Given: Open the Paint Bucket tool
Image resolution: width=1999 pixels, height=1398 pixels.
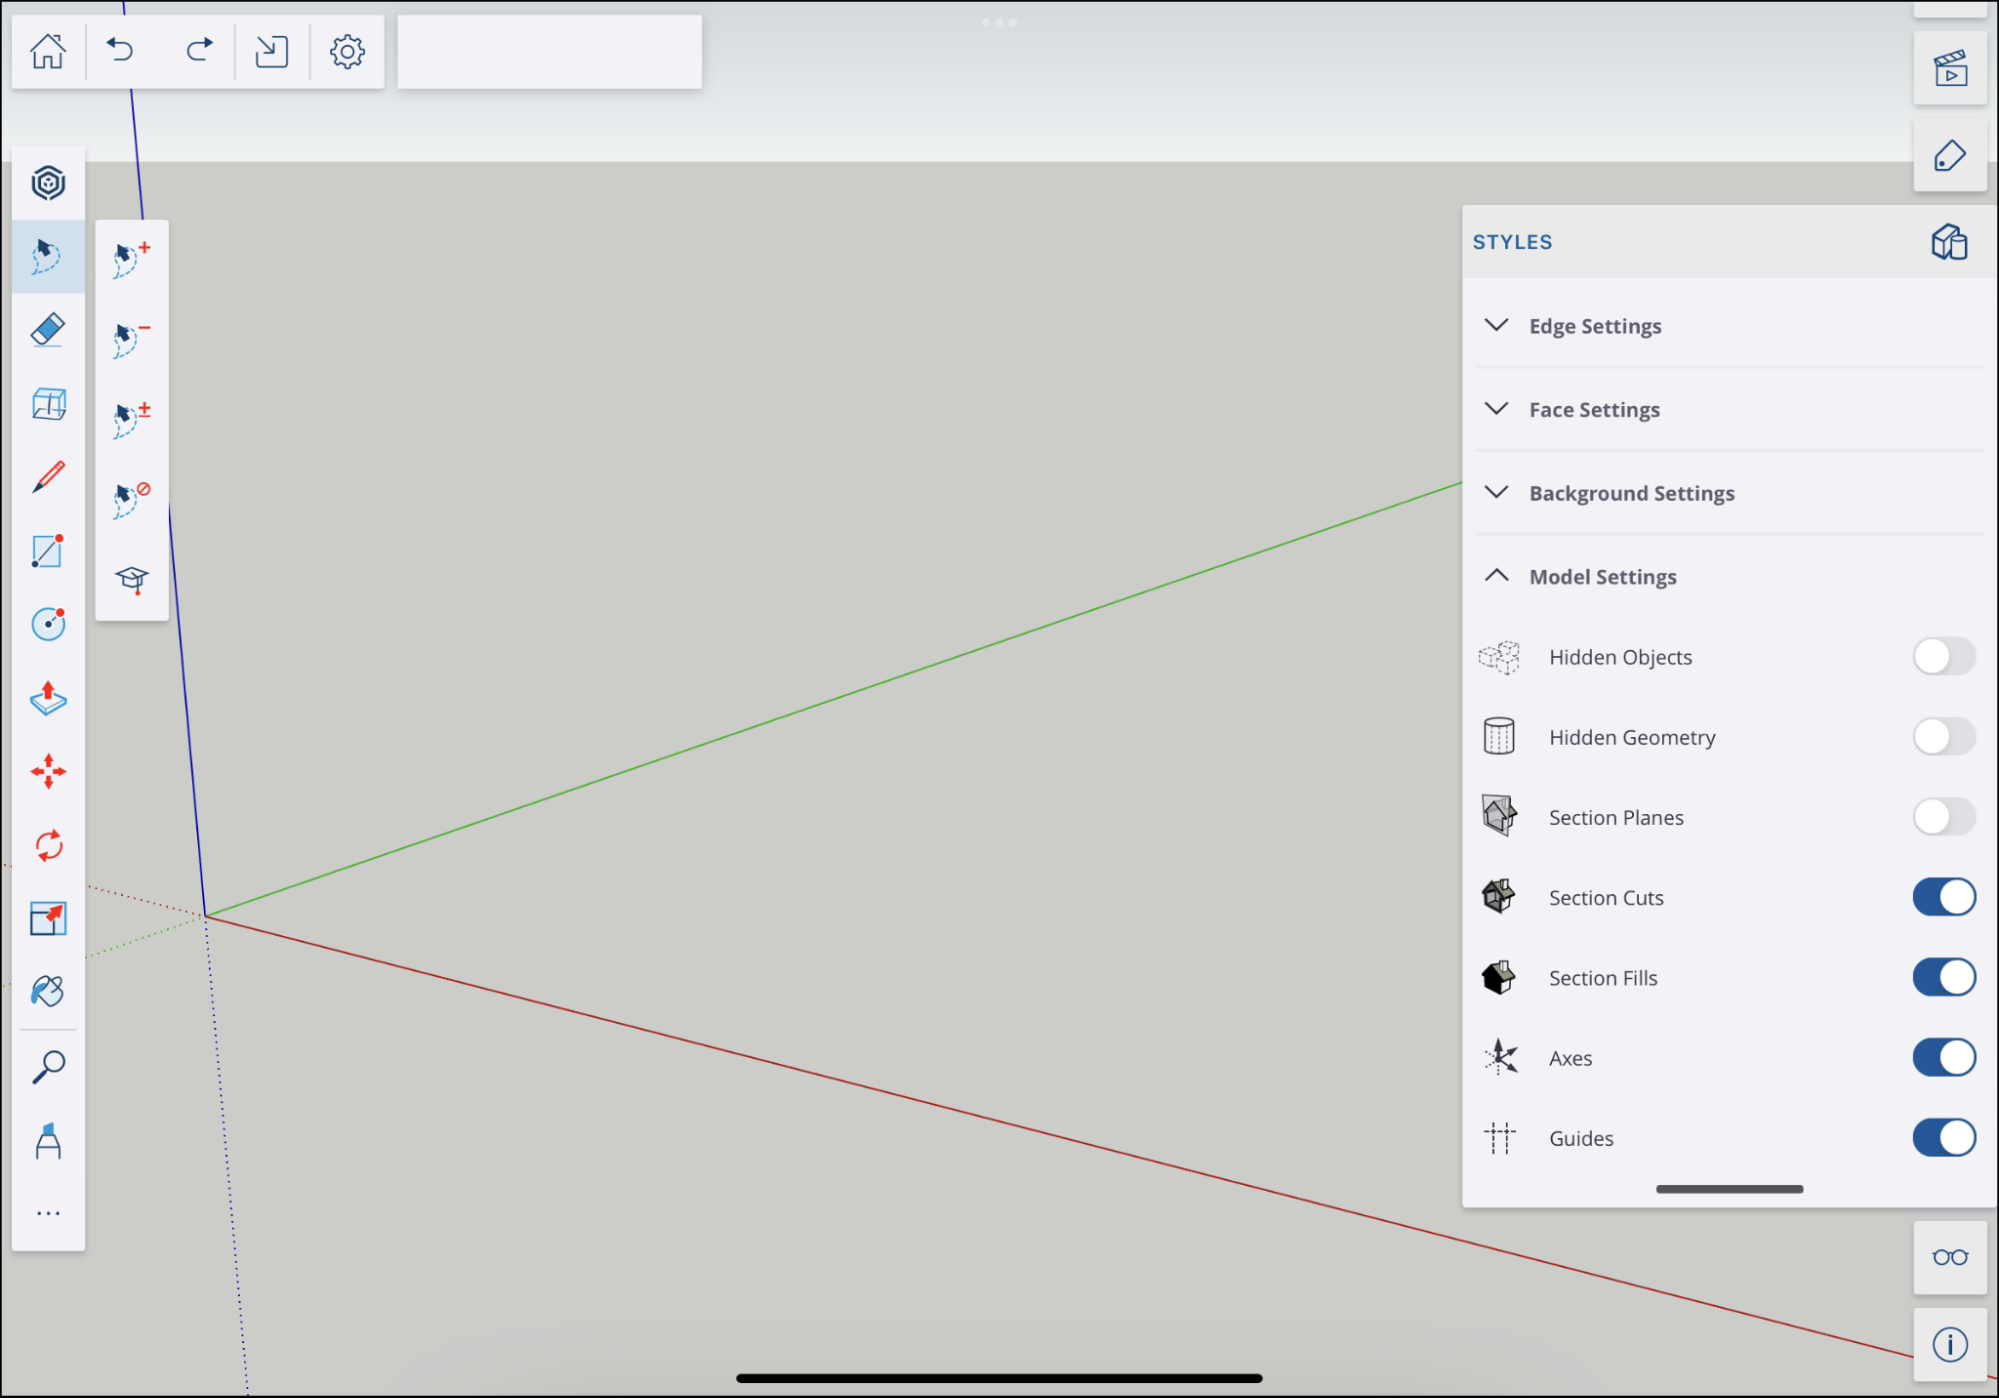Looking at the screenshot, I should pyautogui.click(x=48, y=990).
